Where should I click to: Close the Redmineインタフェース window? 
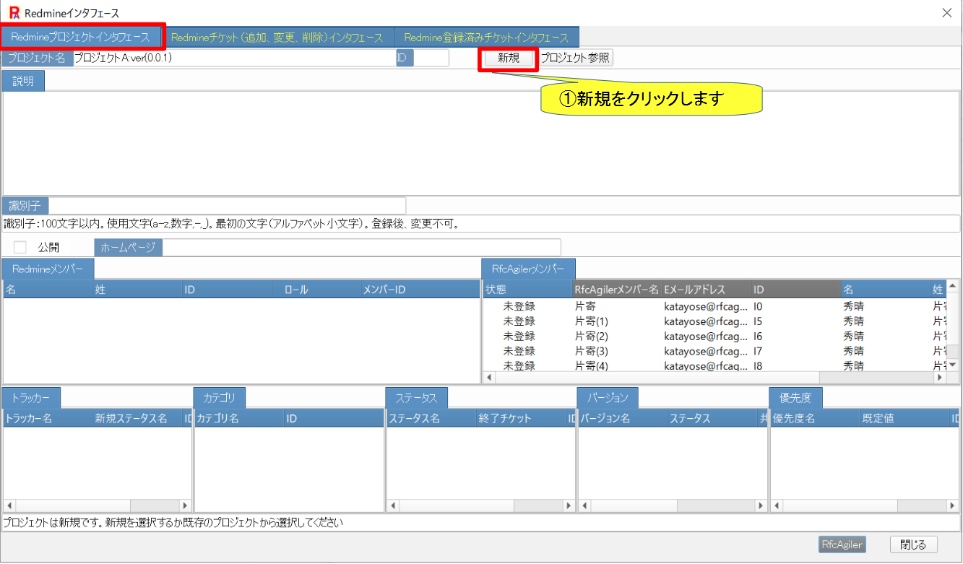click(x=946, y=12)
